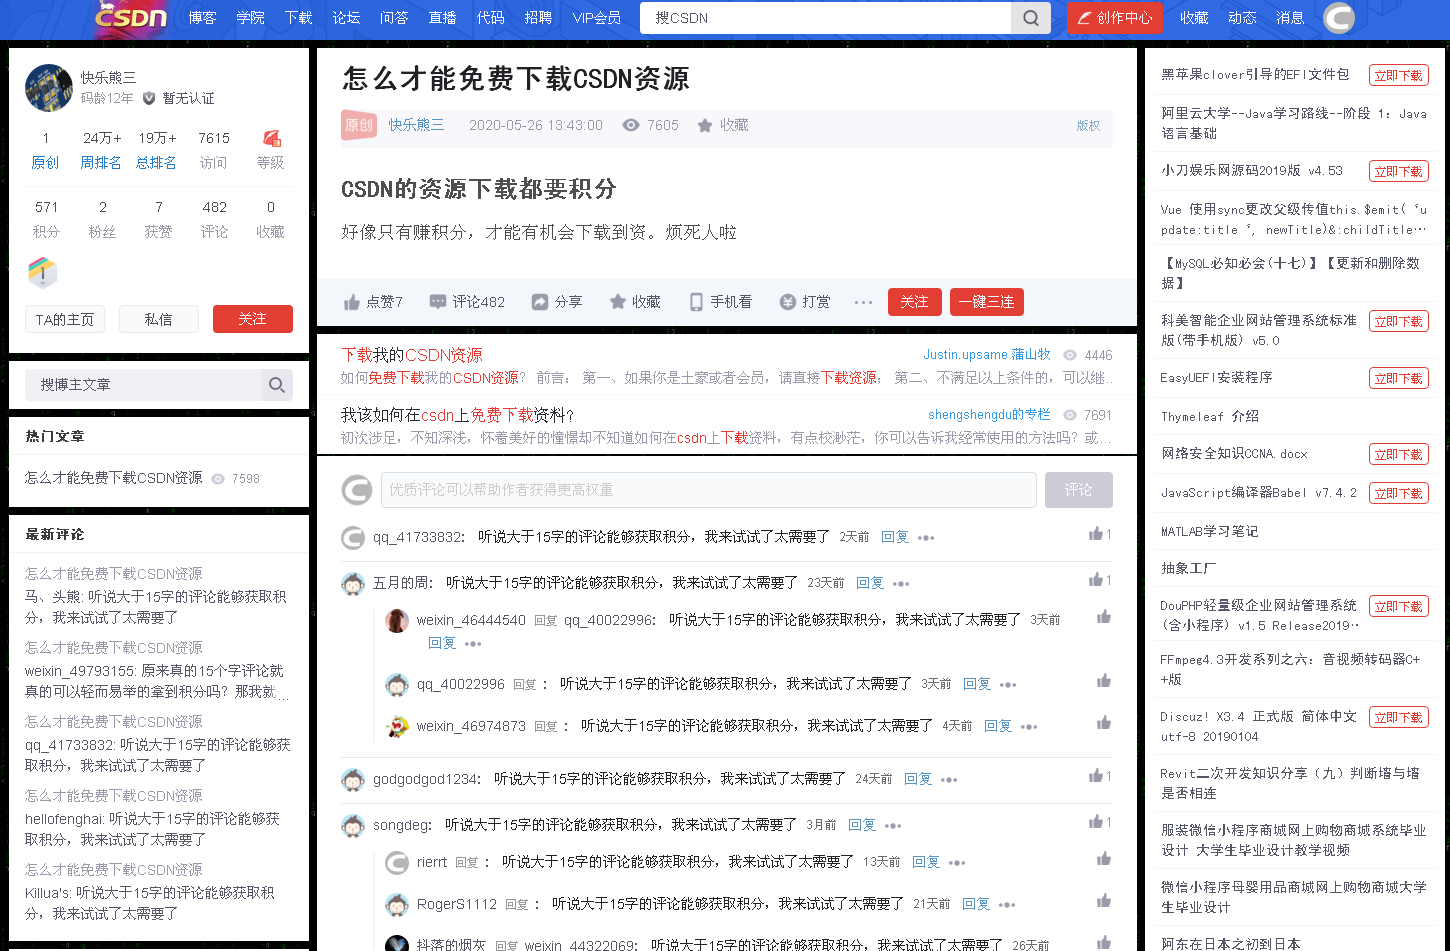
Task: Click the TA的主页 button
Action: pyautogui.click(x=64, y=319)
